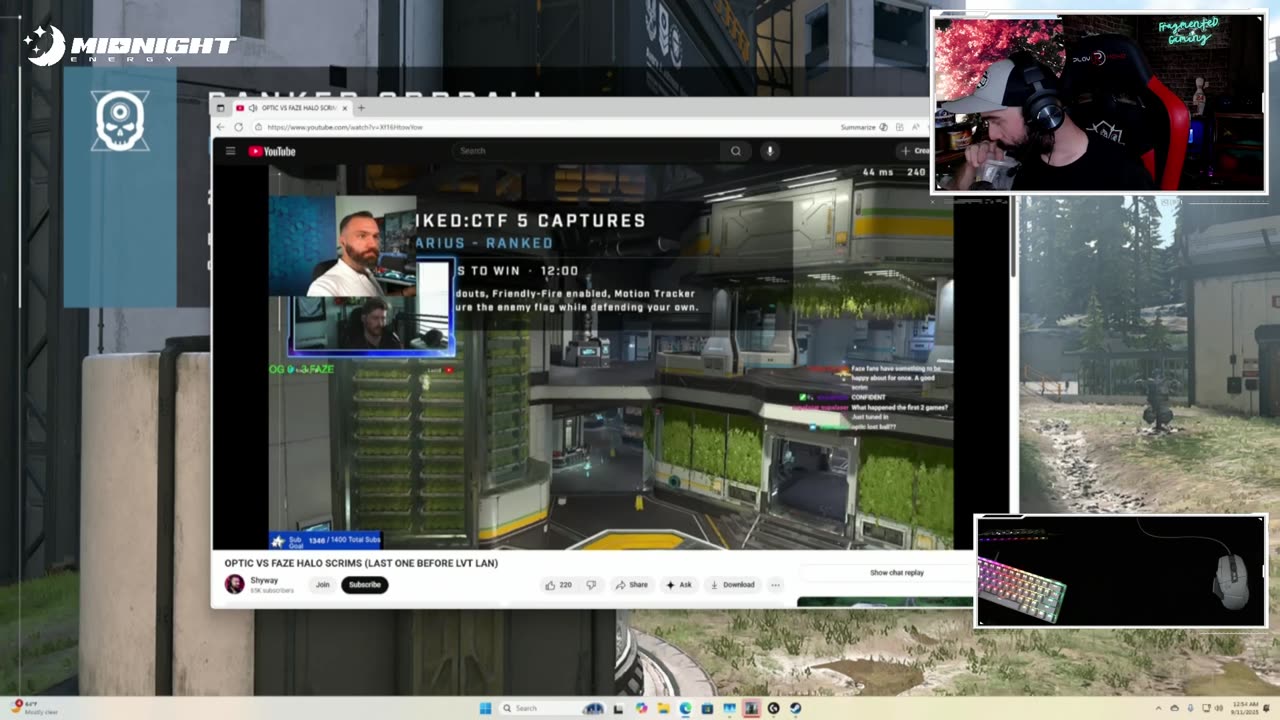Click the YouTube search magnifier button
The width and height of the screenshot is (1280, 720).
pyautogui.click(x=735, y=151)
